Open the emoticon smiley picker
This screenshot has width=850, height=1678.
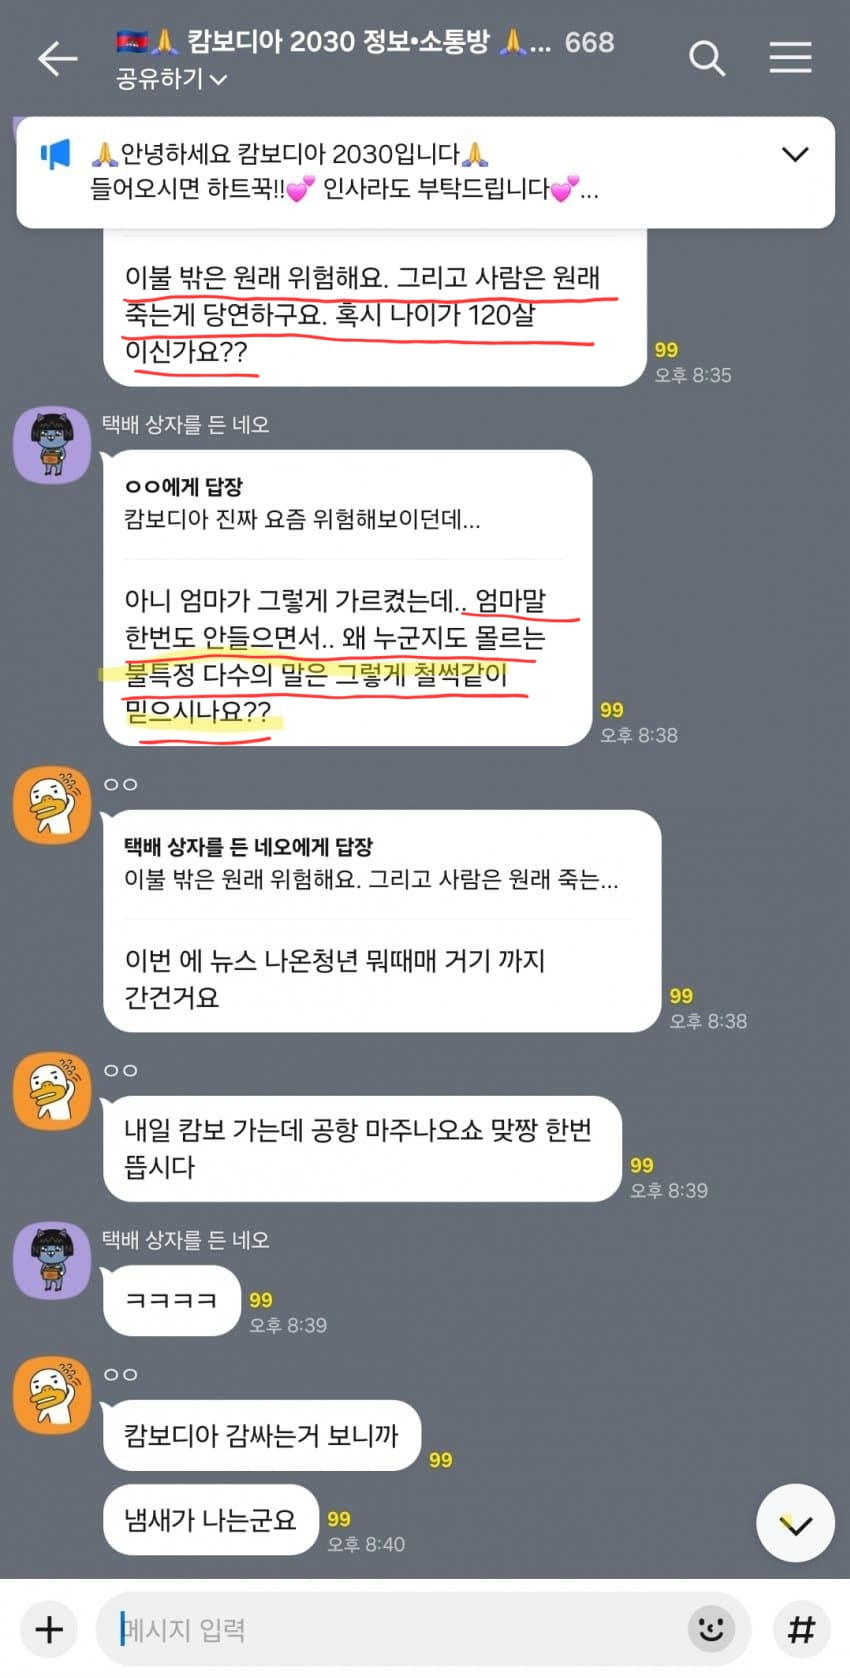coord(711,1629)
